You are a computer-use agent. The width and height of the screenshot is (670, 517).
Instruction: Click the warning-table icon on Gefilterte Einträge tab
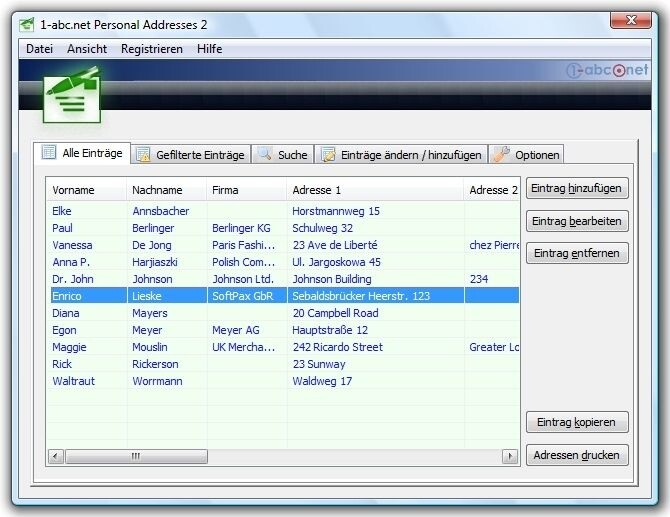(143, 154)
